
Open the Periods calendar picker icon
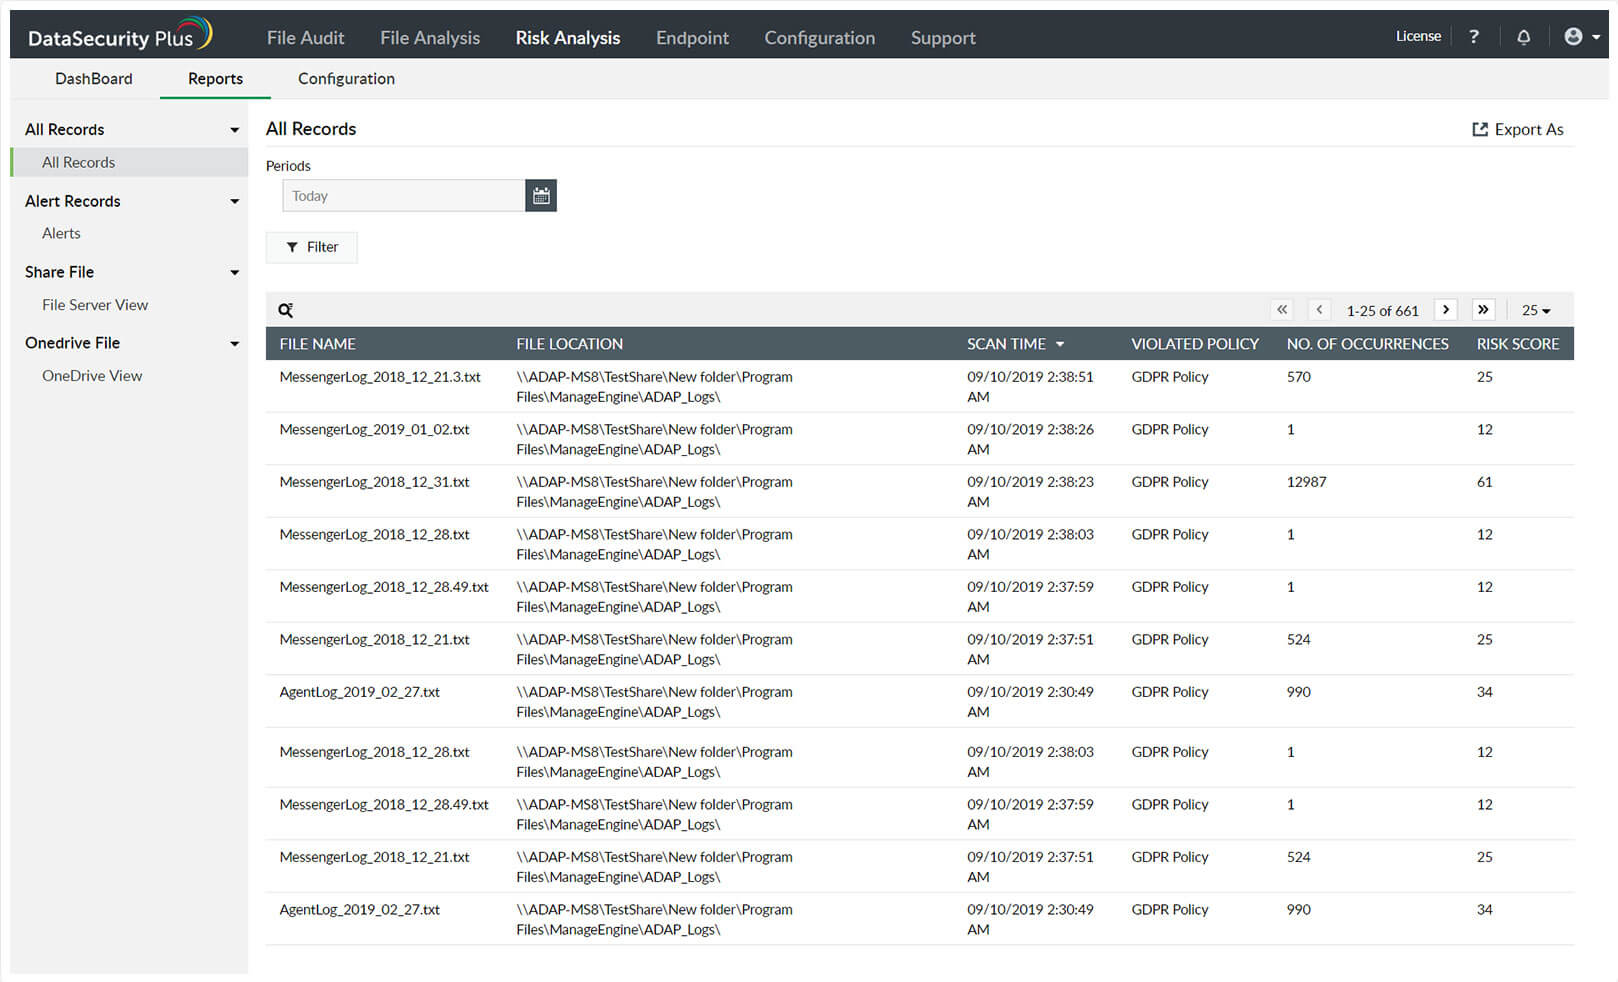(541, 196)
